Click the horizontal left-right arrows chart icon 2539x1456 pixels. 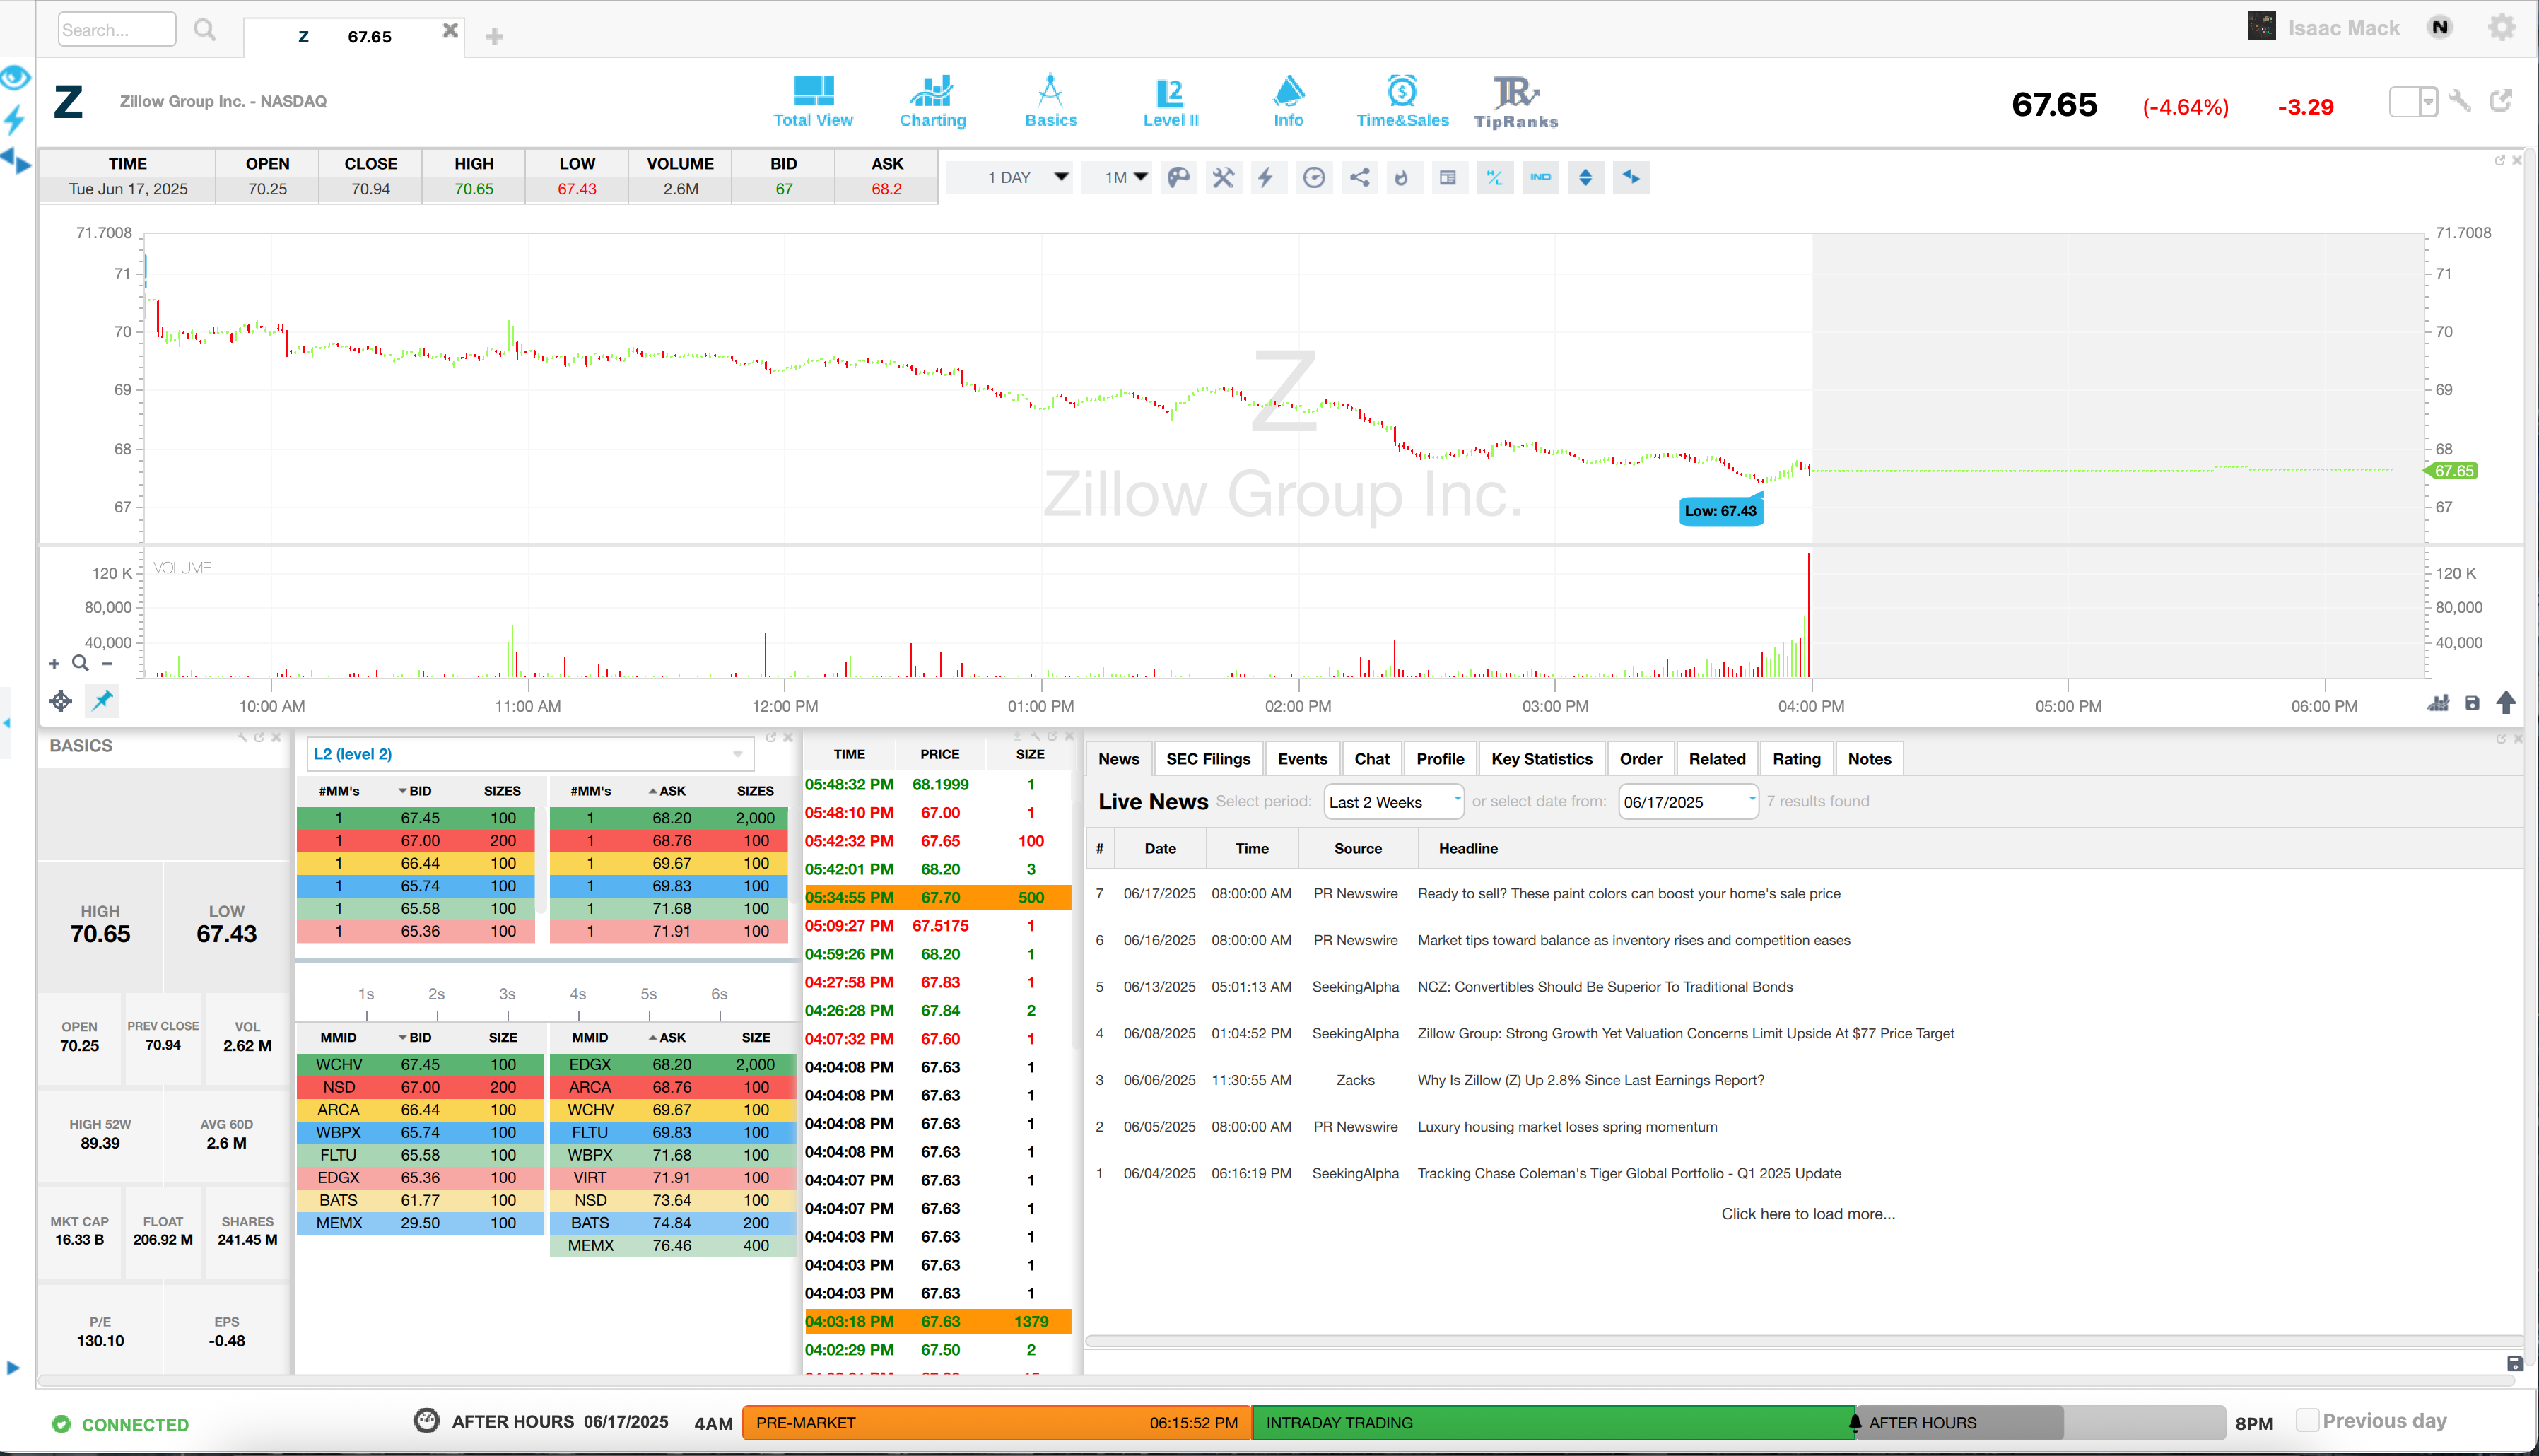1631,178
